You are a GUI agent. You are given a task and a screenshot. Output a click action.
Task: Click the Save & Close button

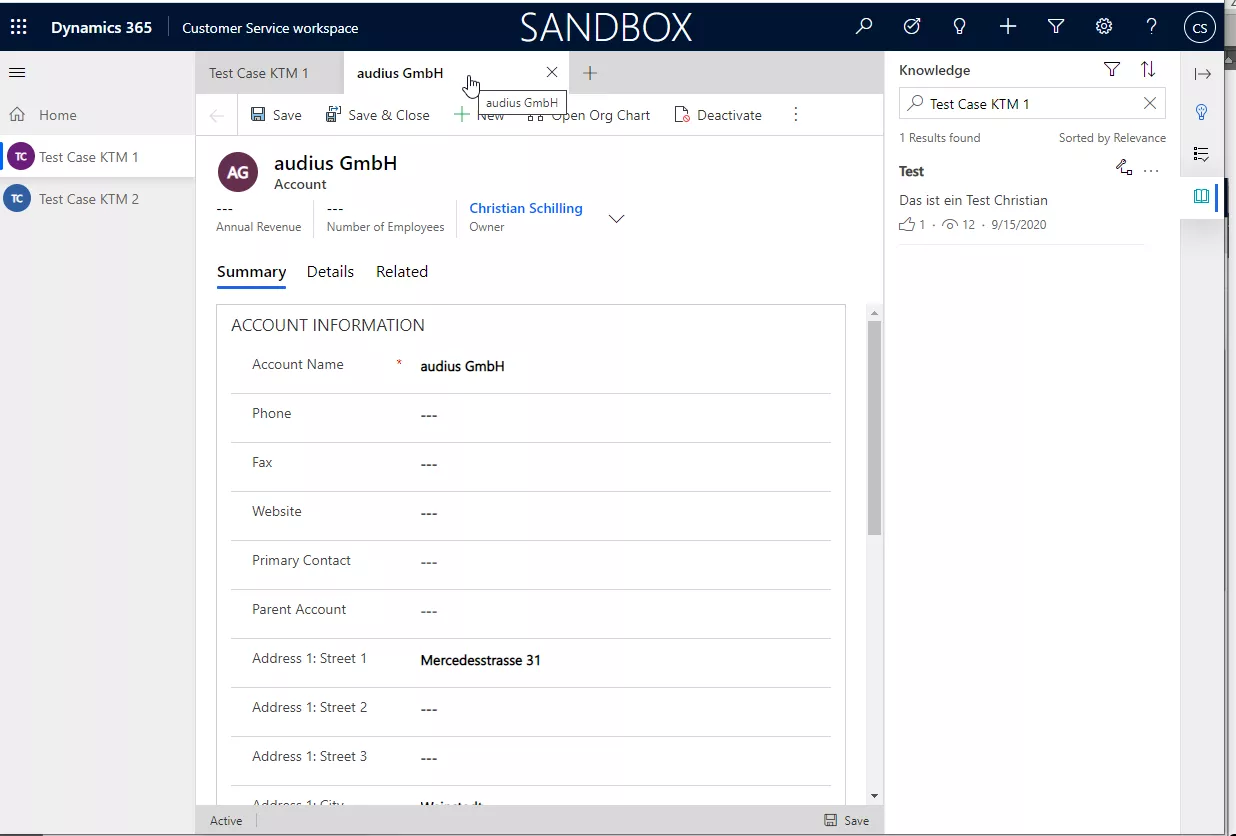pyautogui.click(x=378, y=115)
